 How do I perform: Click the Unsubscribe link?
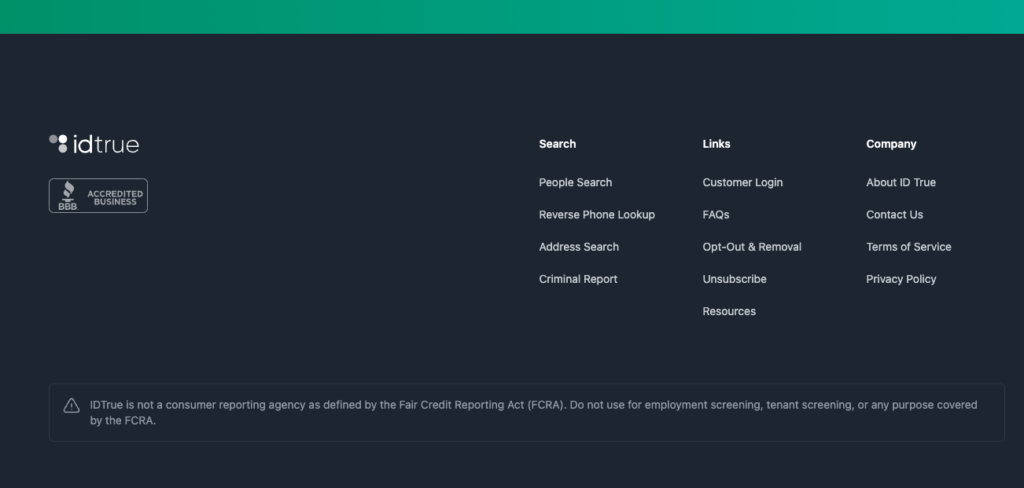coord(734,279)
